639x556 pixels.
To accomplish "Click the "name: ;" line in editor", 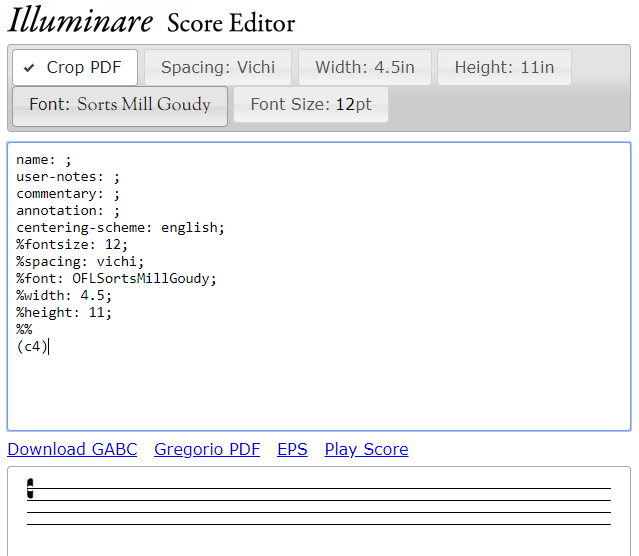I will pyautogui.click(x=44, y=160).
